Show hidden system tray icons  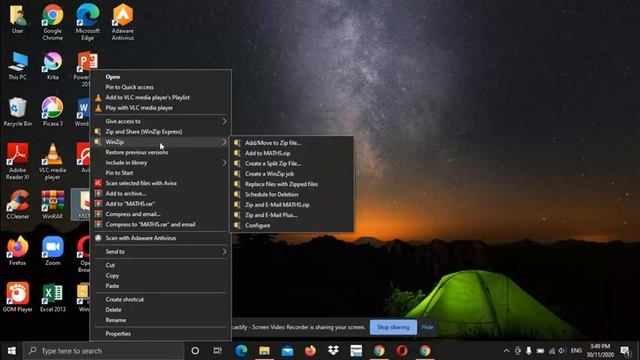tap(507, 351)
